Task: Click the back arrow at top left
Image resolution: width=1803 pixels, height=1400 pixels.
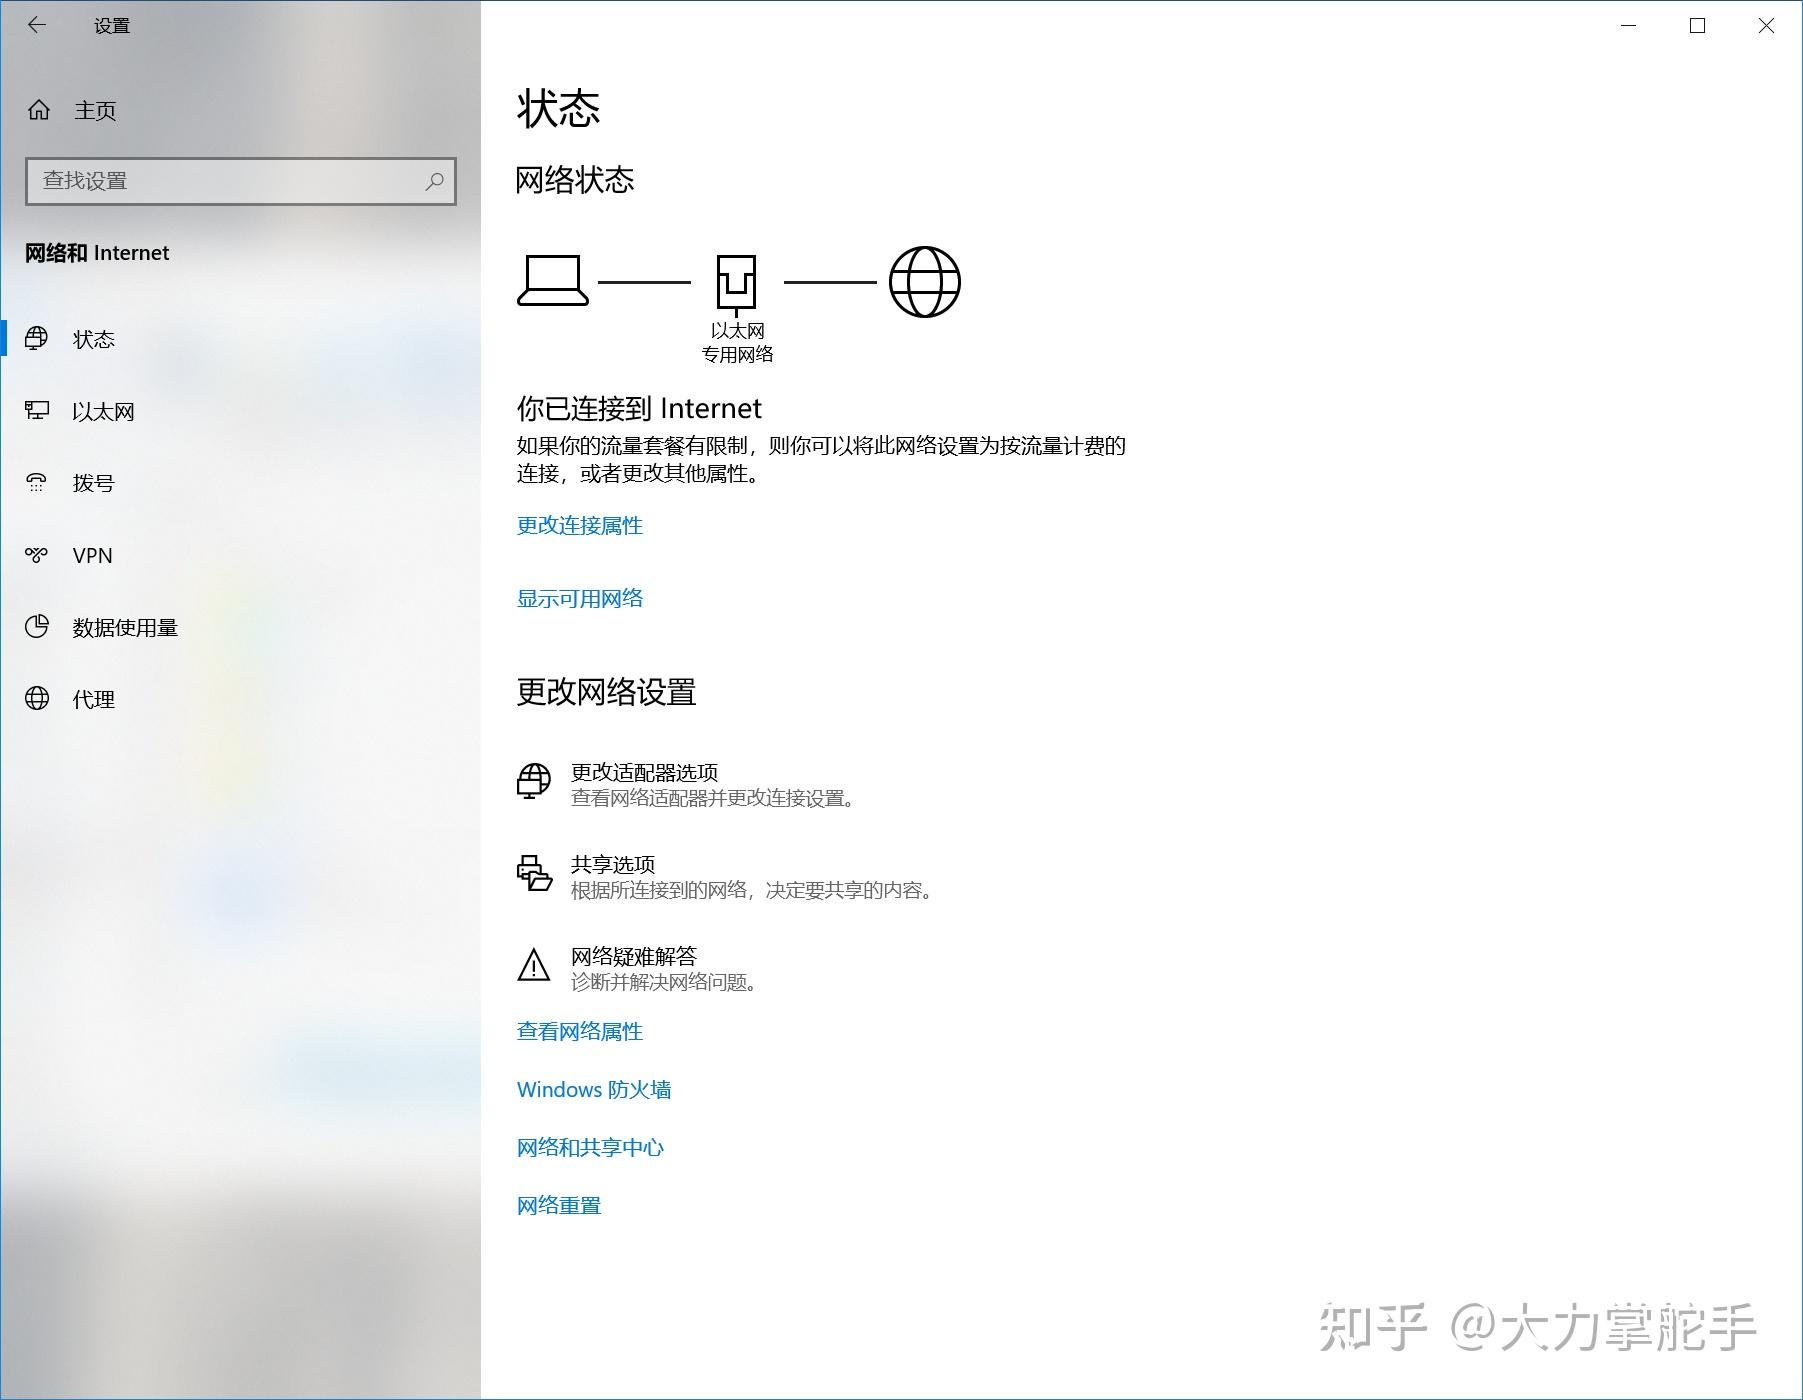Action: point(37,25)
